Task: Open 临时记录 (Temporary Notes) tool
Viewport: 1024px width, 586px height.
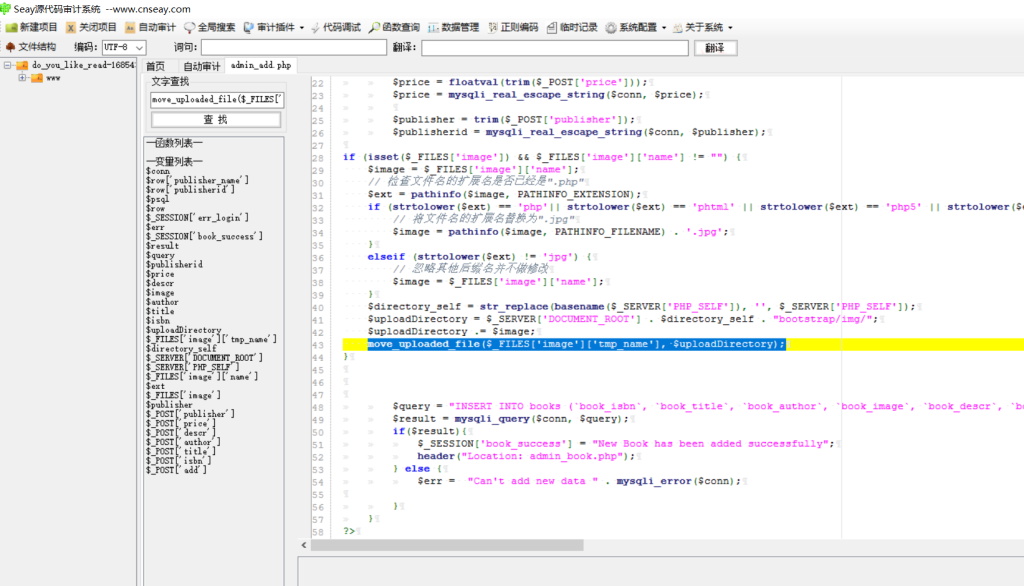Action: (552, 27)
